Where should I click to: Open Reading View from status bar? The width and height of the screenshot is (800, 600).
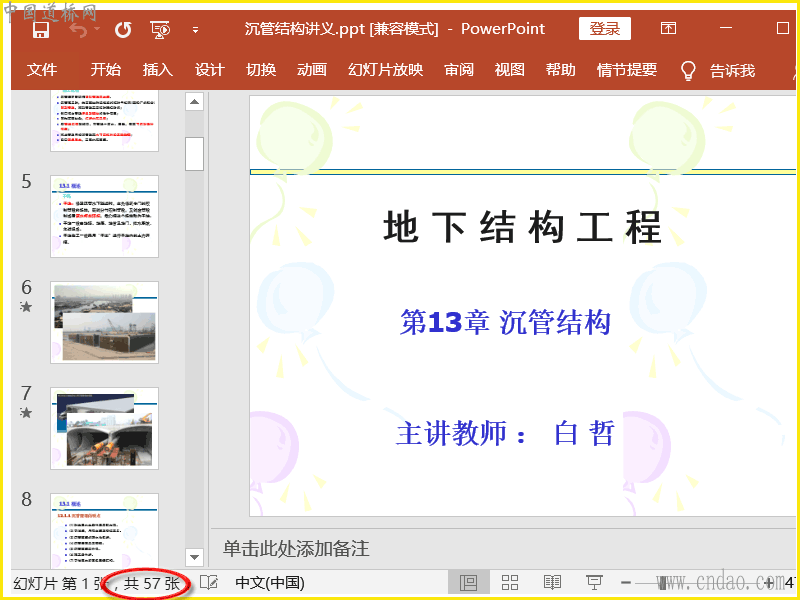coord(552,582)
